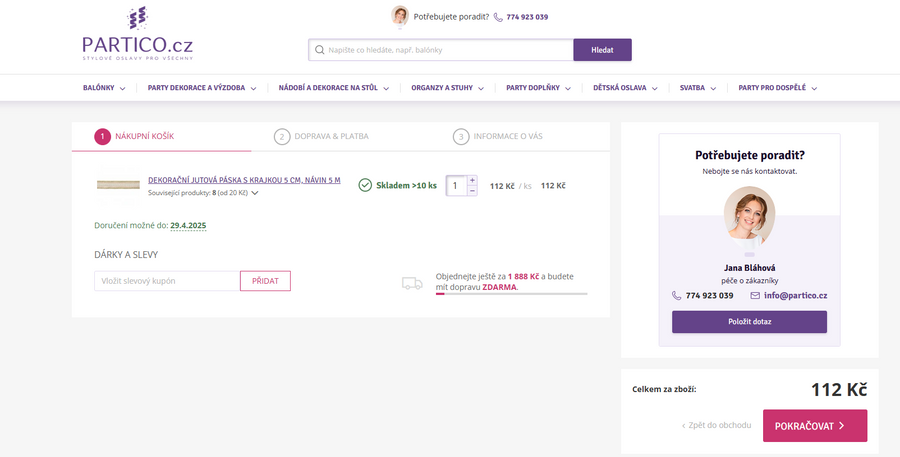Expand the related products chevron
Viewport: 900px width, 457px height.
tap(255, 193)
